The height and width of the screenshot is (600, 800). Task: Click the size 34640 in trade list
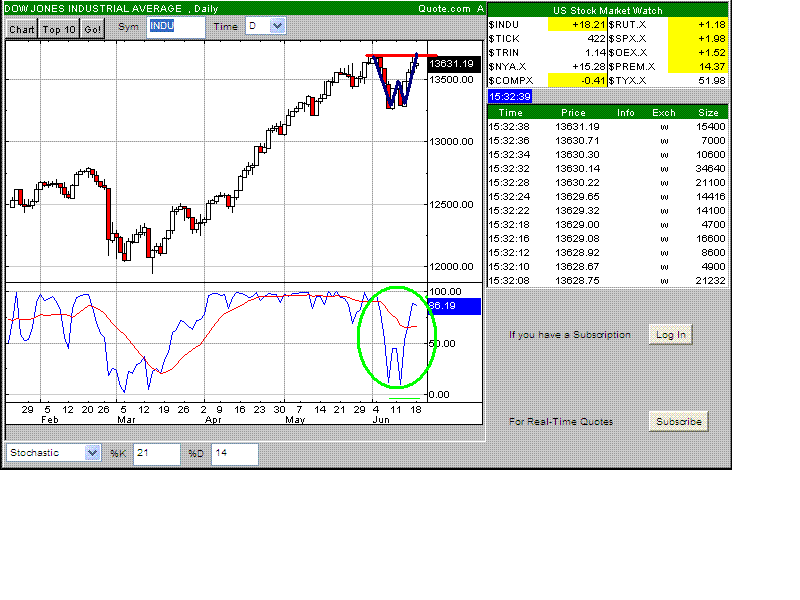point(710,169)
